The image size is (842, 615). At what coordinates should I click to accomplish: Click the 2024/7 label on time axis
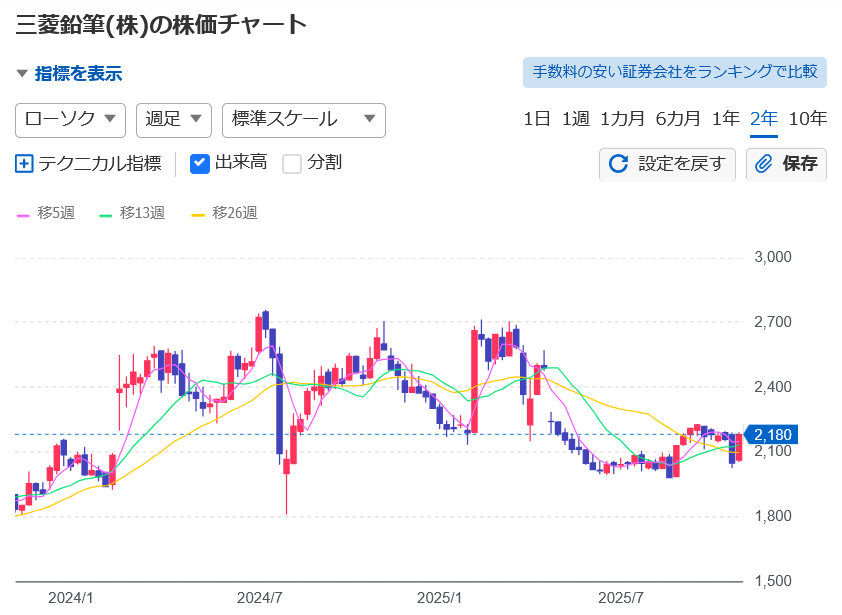click(x=259, y=597)
